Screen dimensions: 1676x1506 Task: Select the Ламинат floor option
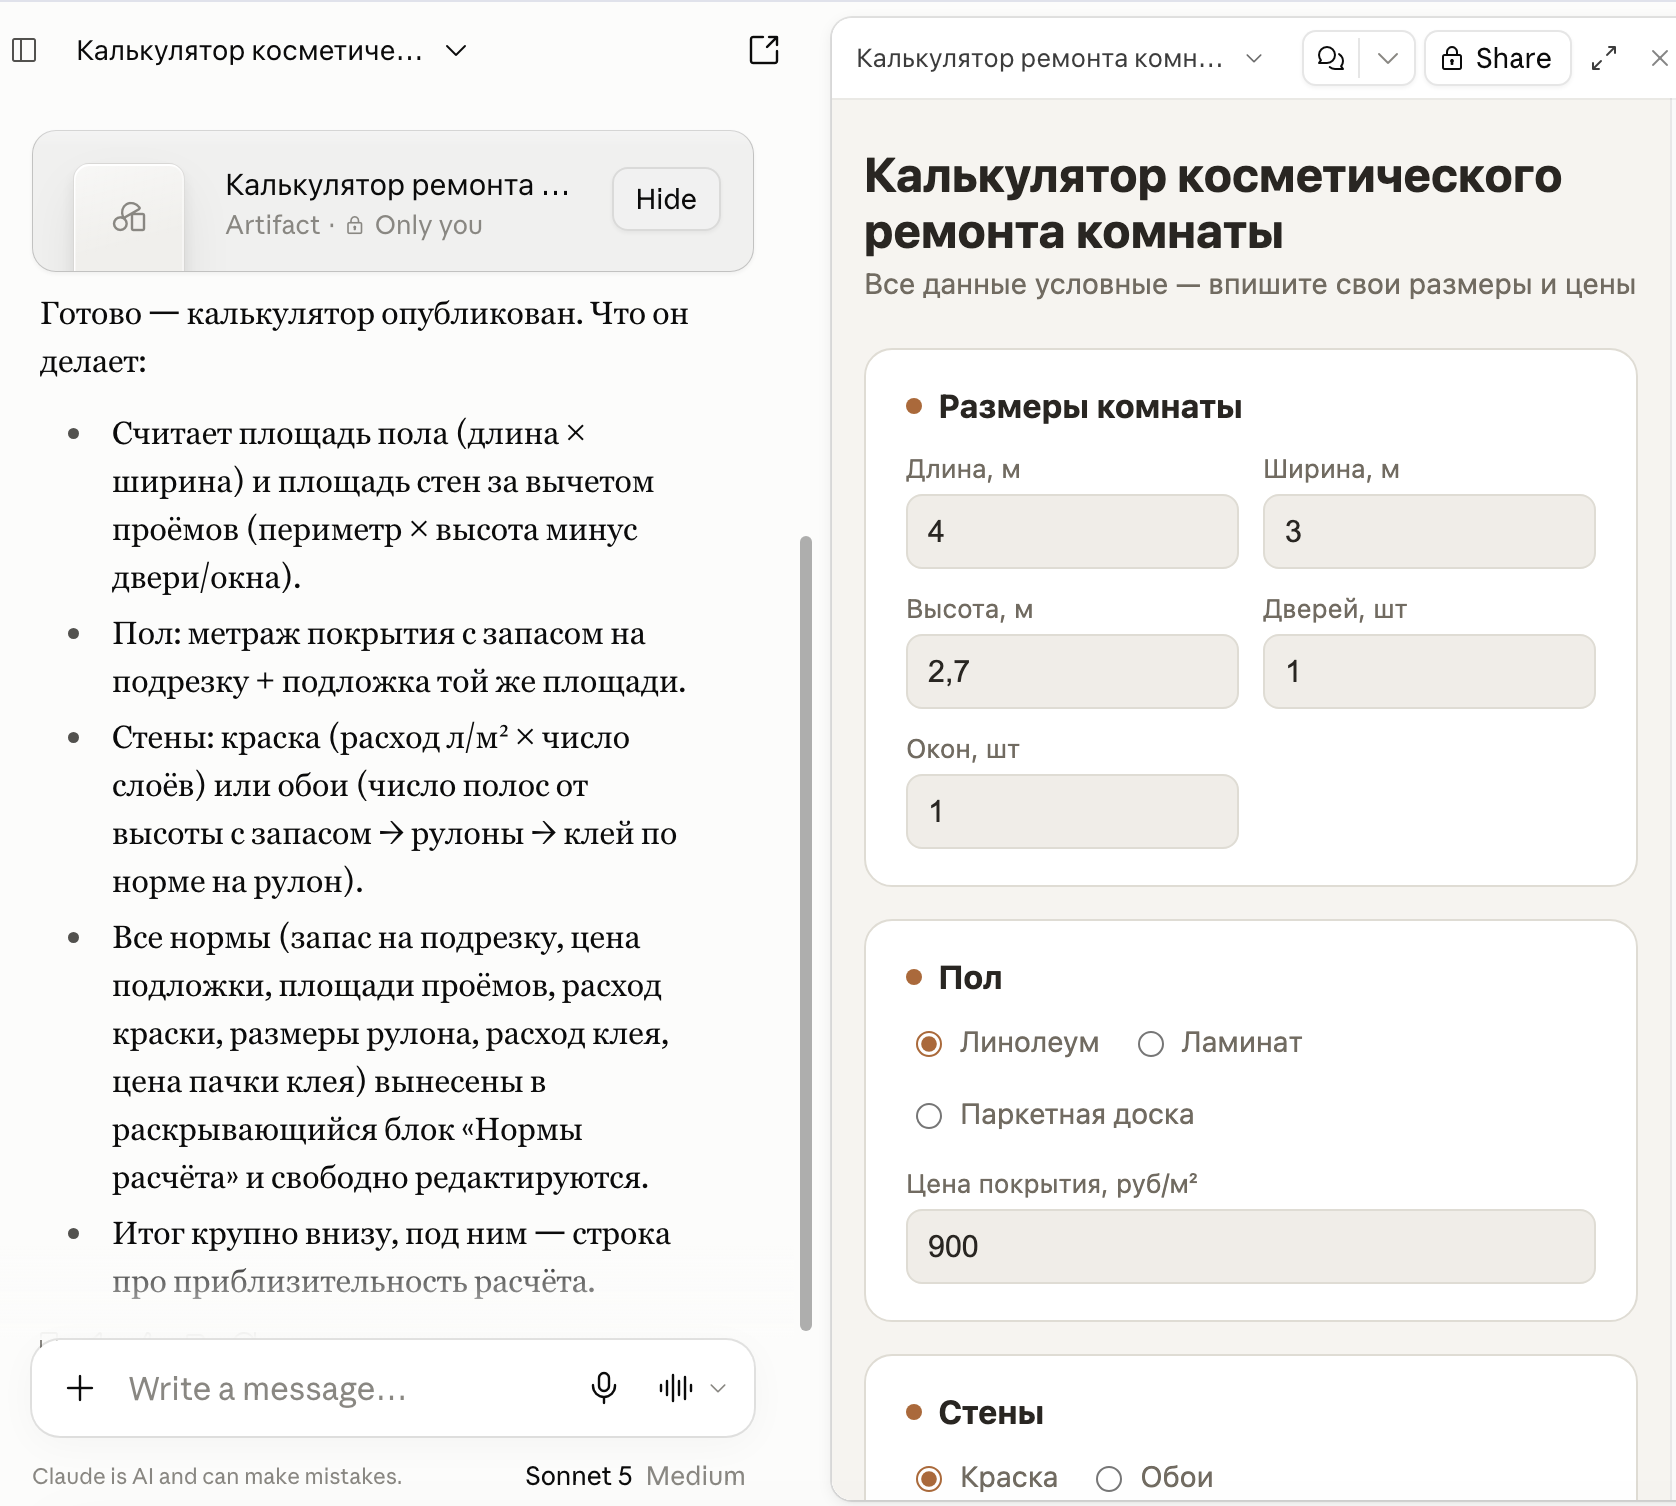pyautogui.click(x=1151, y=1044)
